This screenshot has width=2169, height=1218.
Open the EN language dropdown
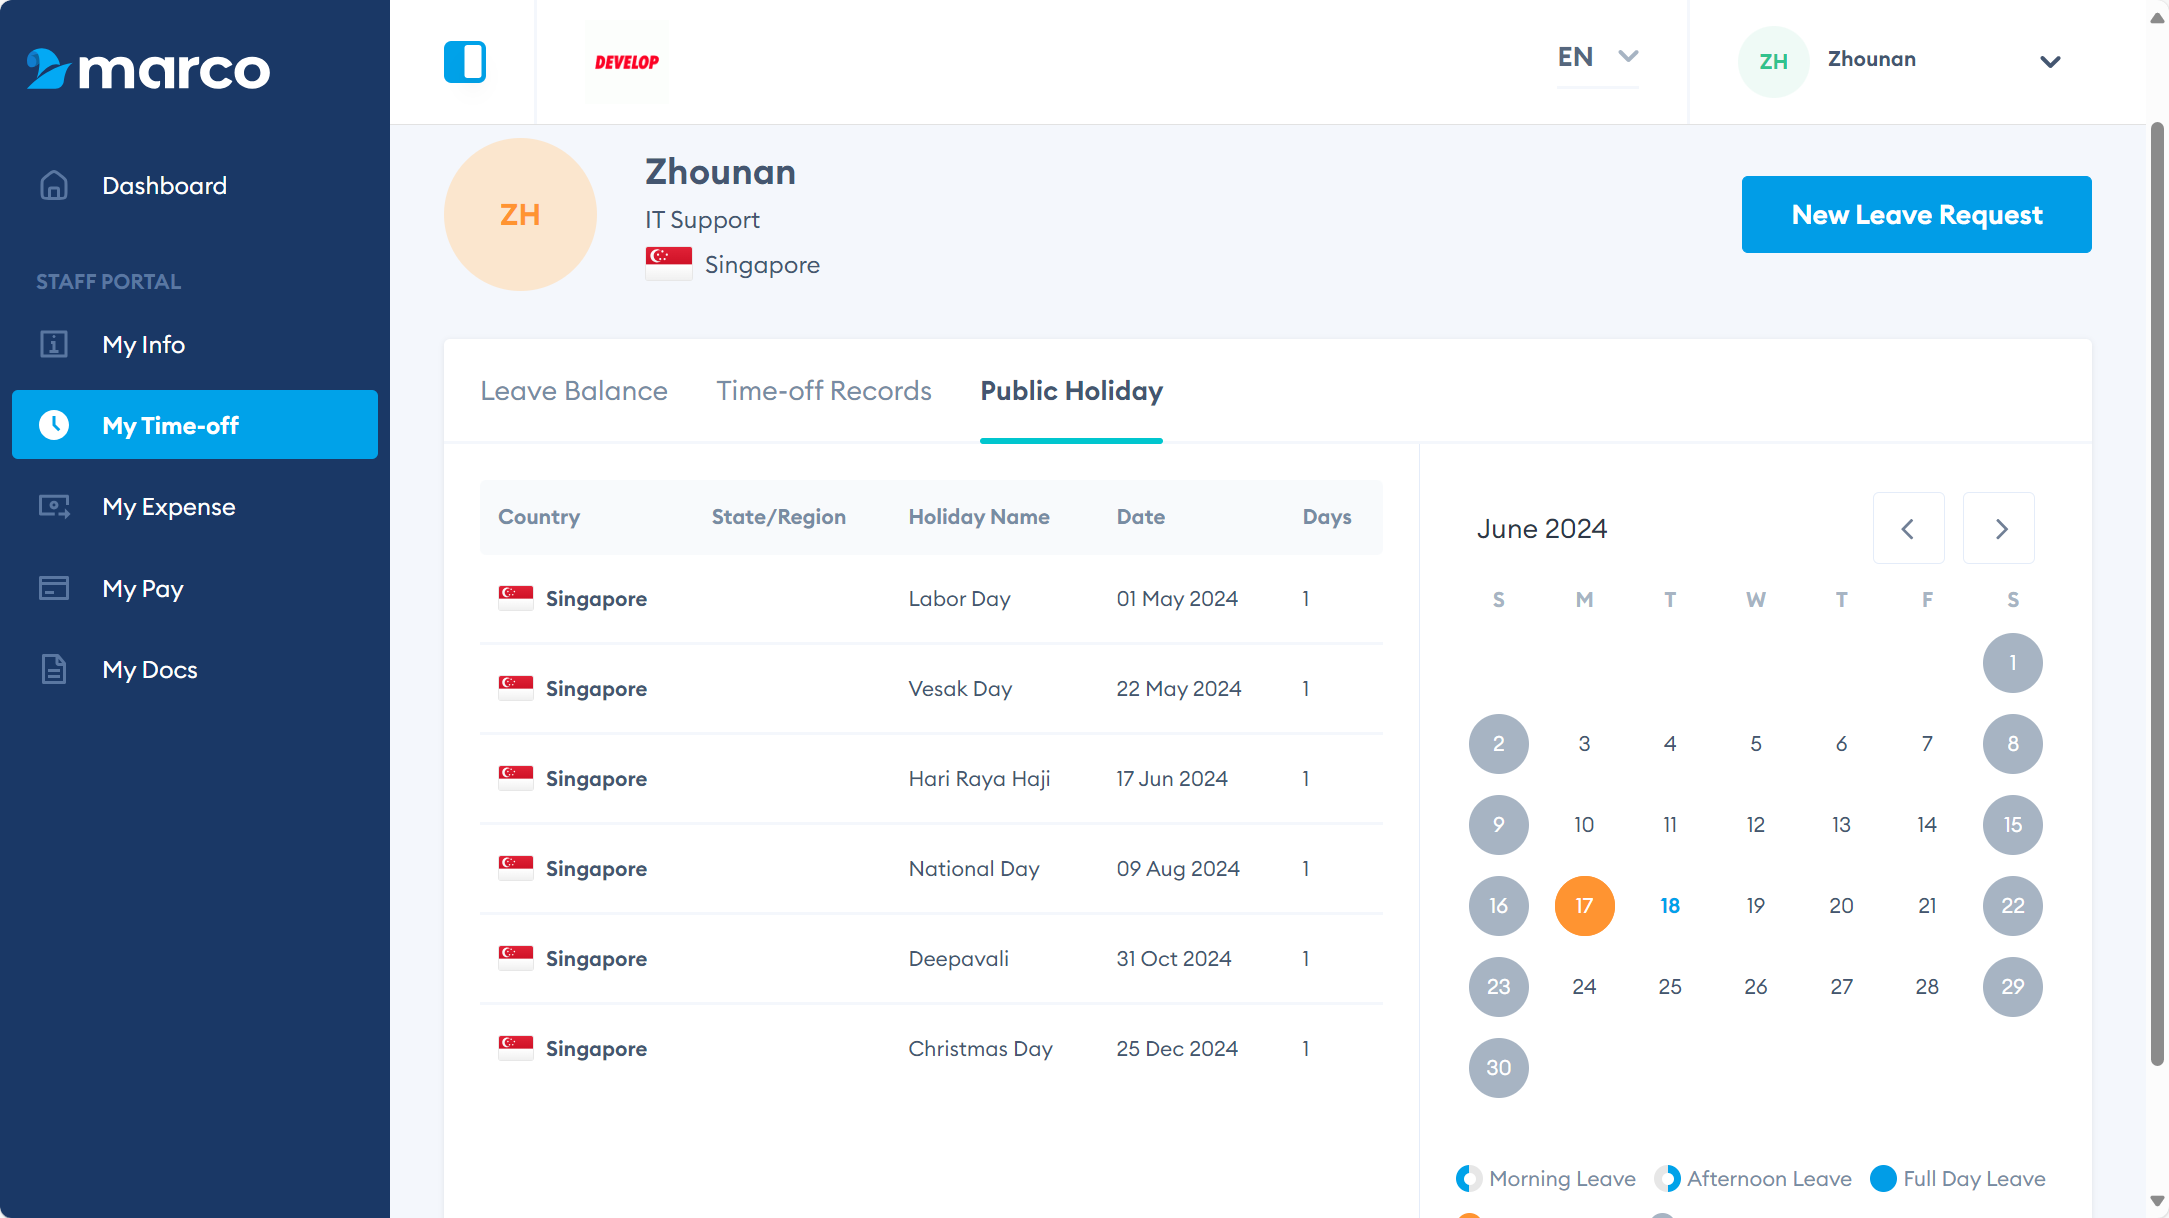coord(1597,58)
